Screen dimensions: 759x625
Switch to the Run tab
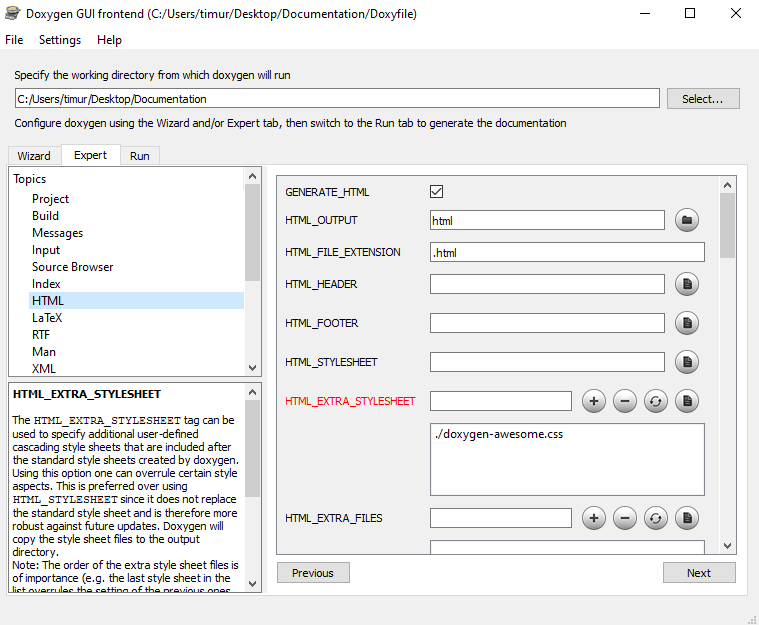[139, 156]
